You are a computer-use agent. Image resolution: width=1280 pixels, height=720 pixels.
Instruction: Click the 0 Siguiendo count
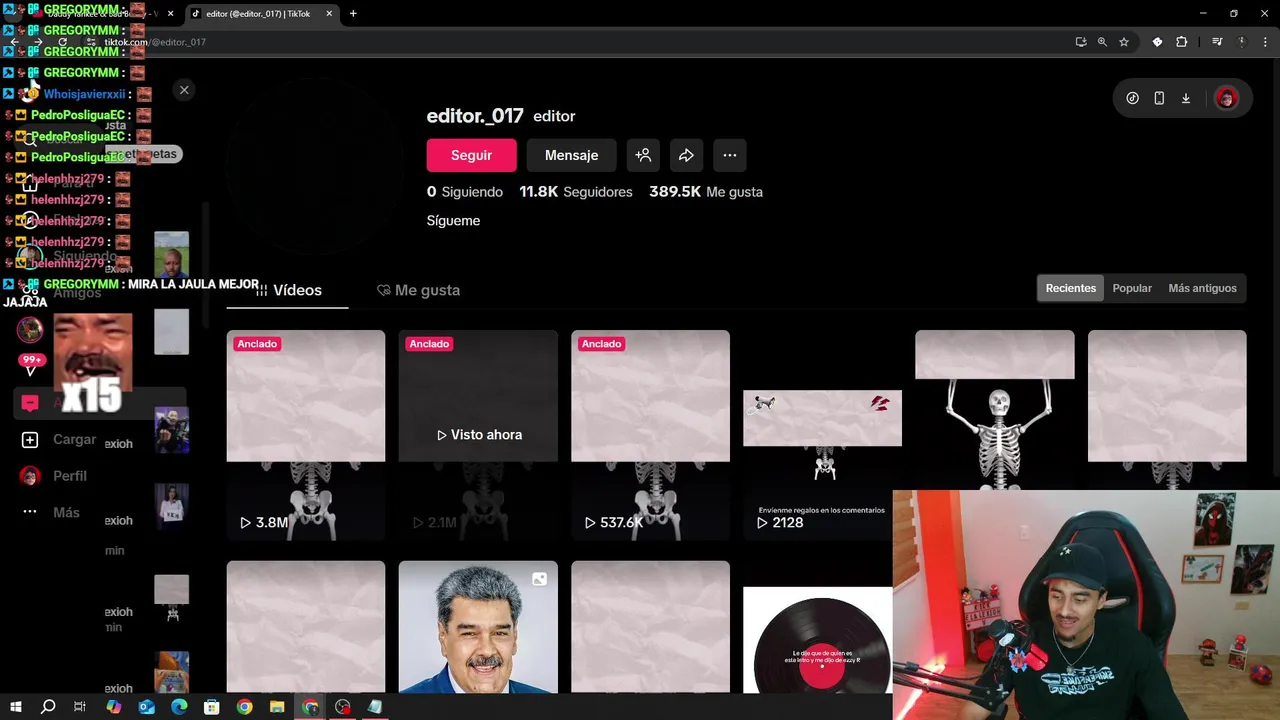click(x=465, y=191)
